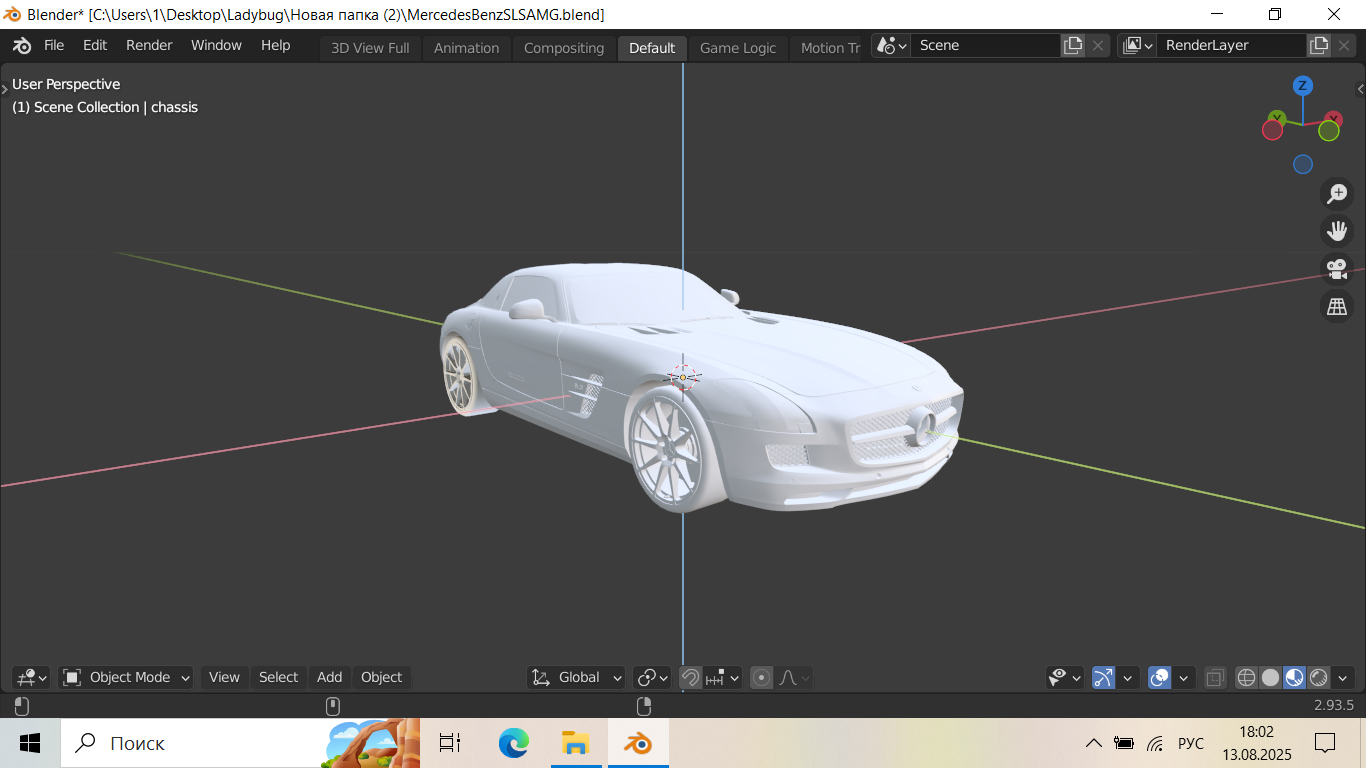Toggle camera view with the camera icon
The height and width of the screenshot is (768, 1366).
click(x=1337, y=269)
